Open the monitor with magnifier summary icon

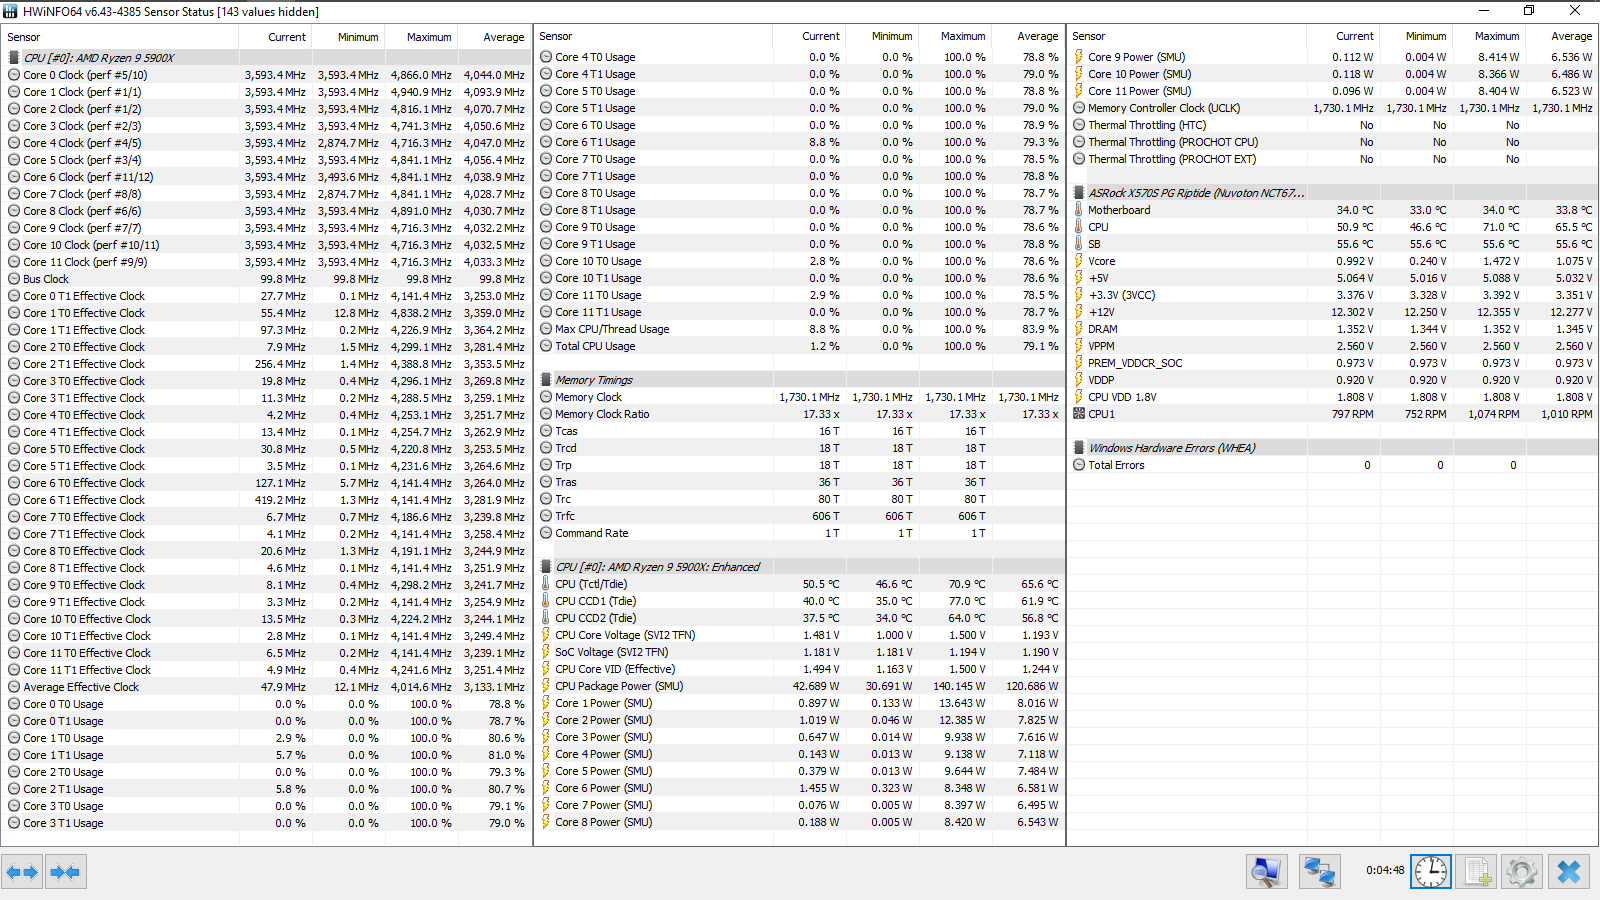(1266, 872)
